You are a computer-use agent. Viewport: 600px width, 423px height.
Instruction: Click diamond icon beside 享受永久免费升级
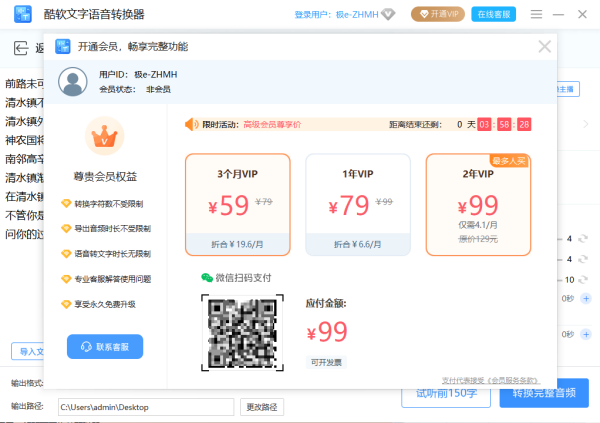(x=66, y=304)
